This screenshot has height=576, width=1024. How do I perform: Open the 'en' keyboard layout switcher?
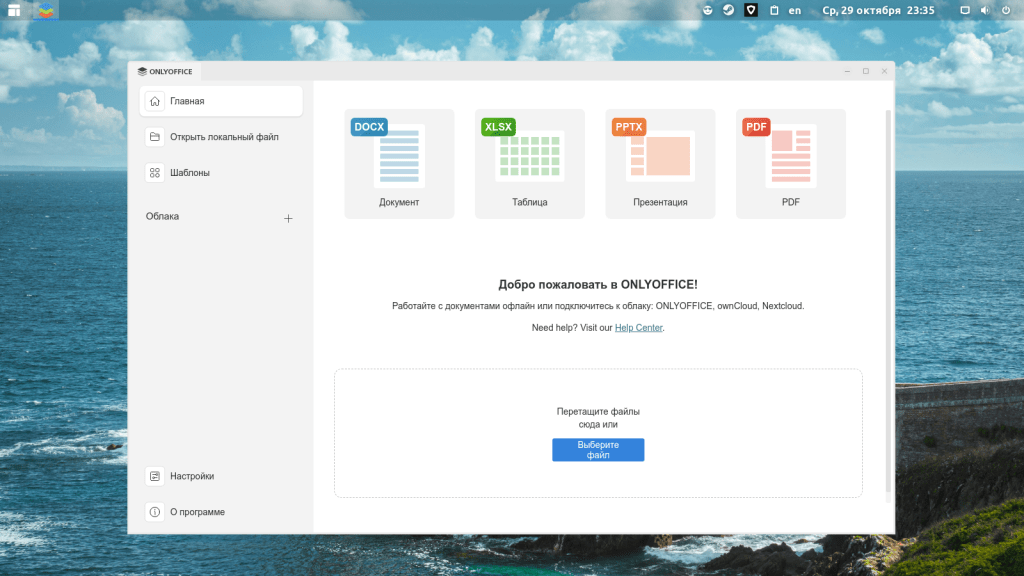(795, 10)
